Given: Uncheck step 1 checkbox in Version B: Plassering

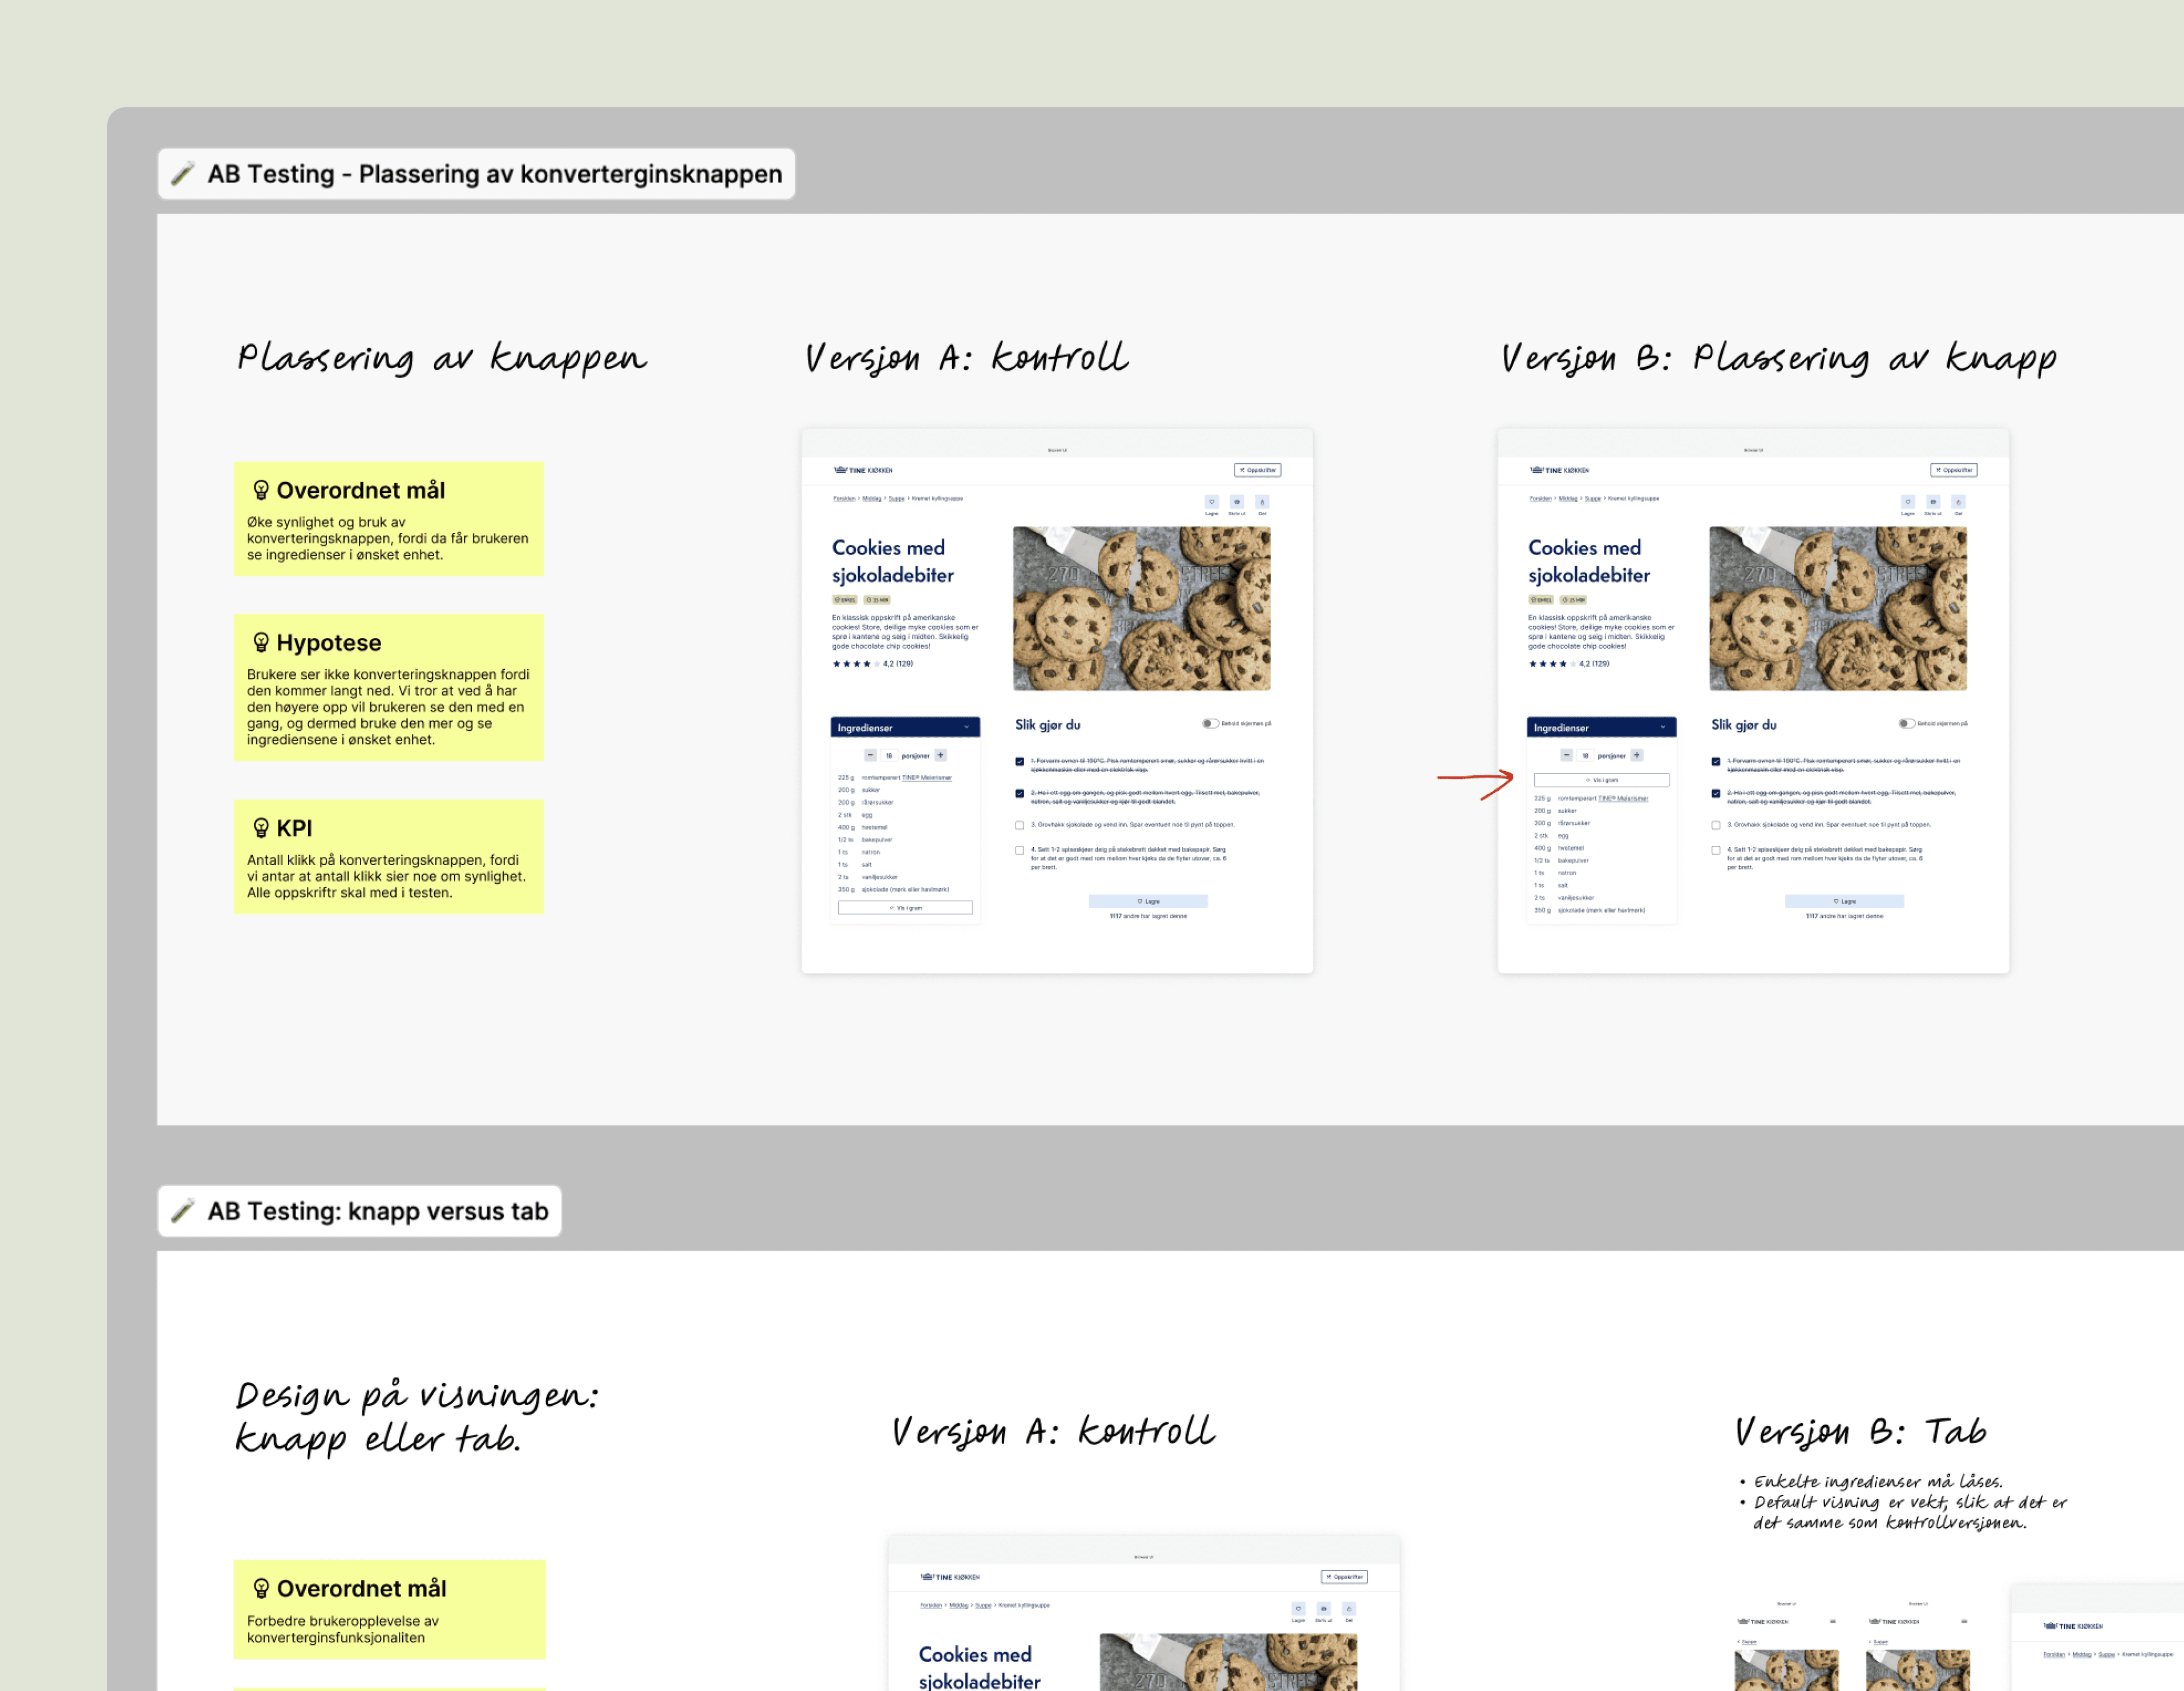Looking at the screenshot, I should [x=1716, y=762].
